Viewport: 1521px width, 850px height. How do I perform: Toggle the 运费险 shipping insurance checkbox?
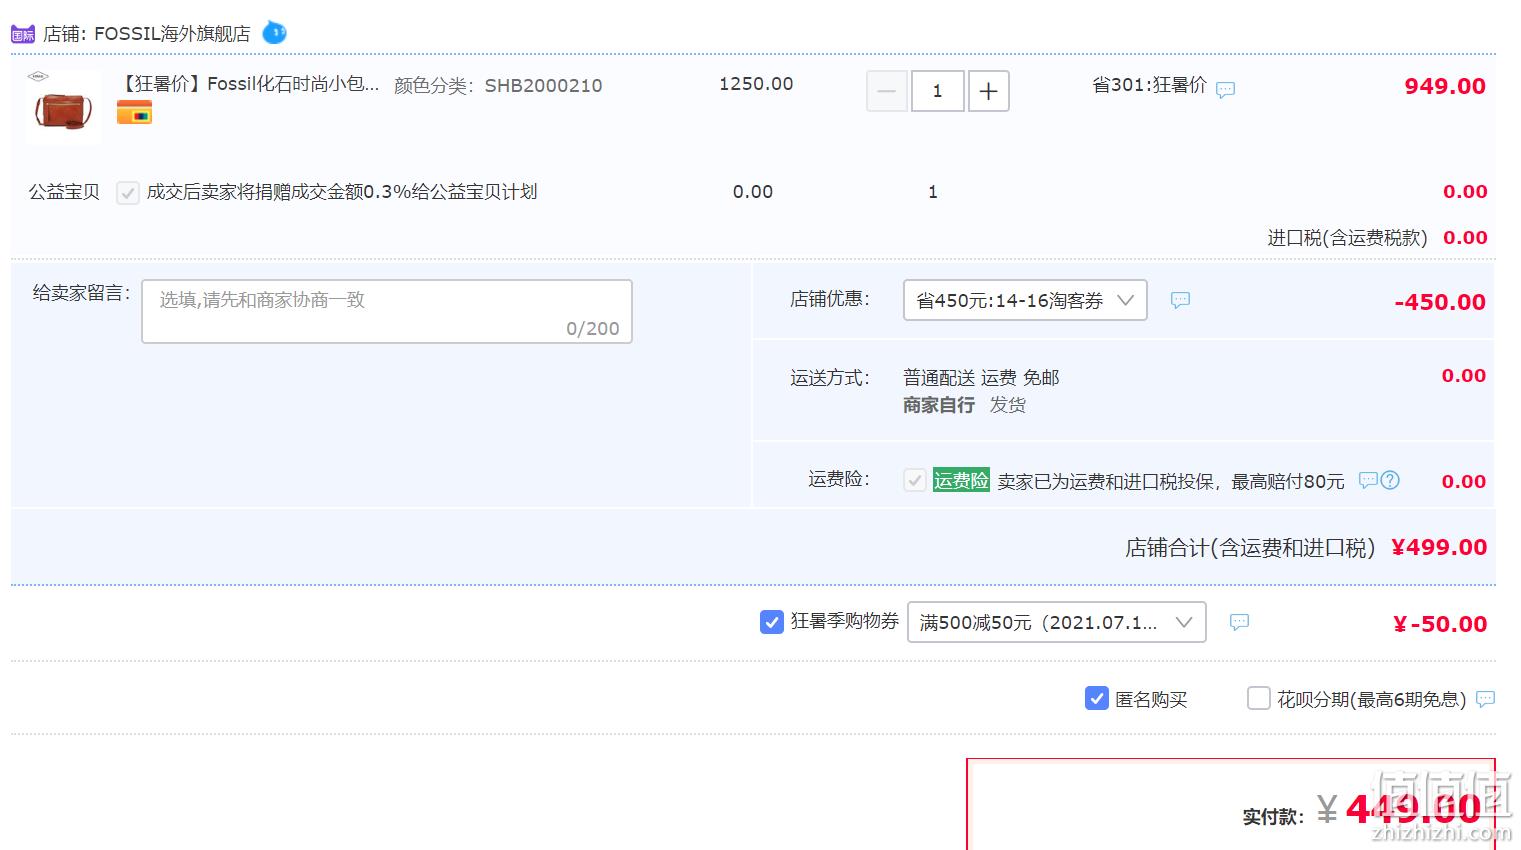914,481
